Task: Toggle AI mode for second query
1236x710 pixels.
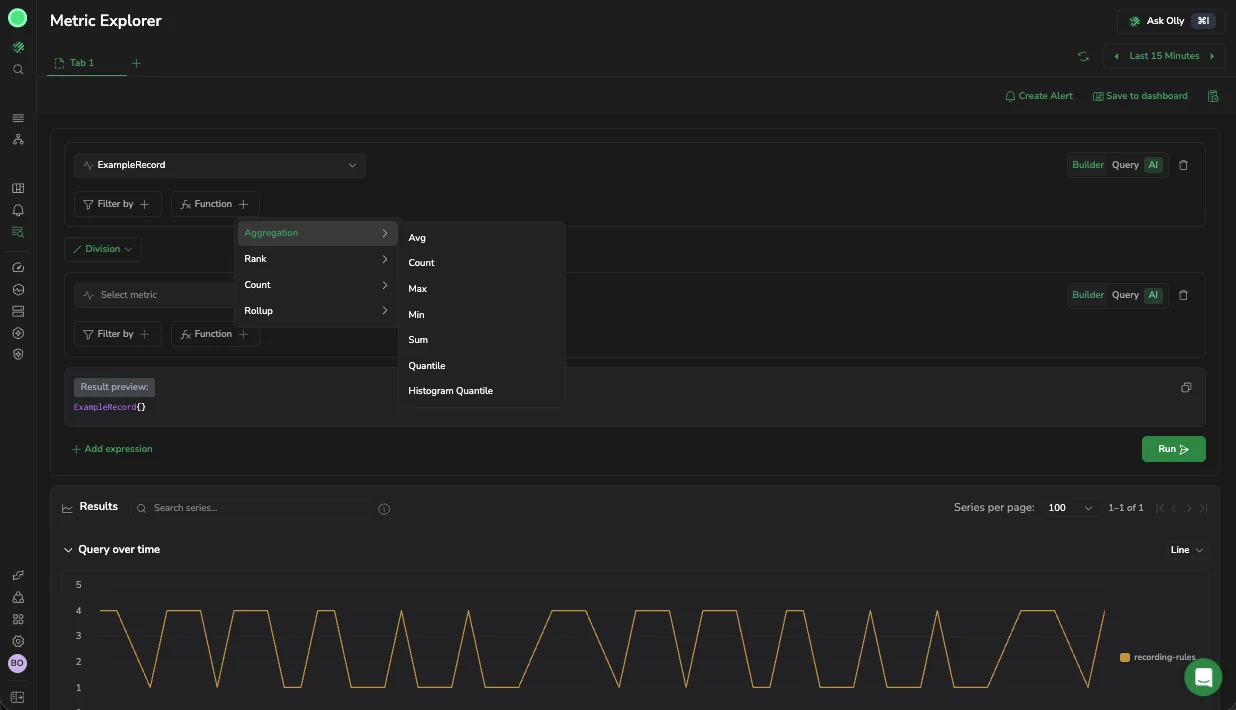Action: click(1154, 295)
